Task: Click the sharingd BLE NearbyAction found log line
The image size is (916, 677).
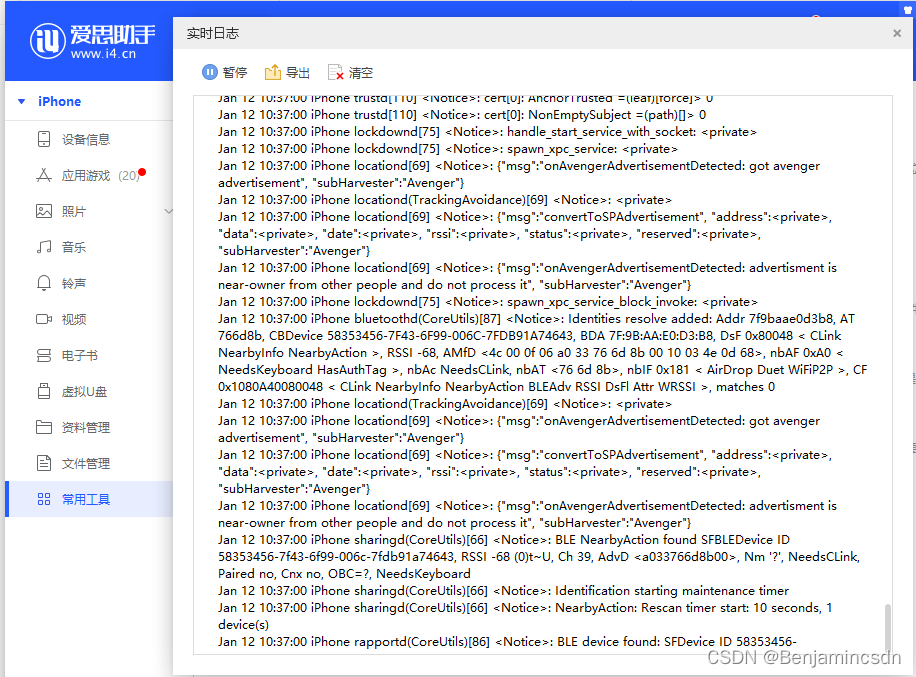Action: point(539,557)
